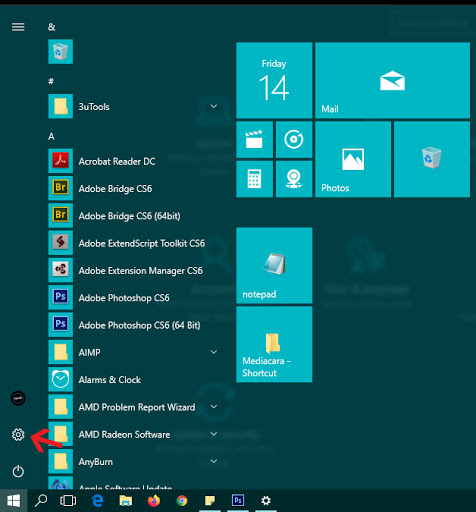Screen dimensions: 476x512
Task: Open taskbar Search magnifier
Action: click(x=41, y=501)
